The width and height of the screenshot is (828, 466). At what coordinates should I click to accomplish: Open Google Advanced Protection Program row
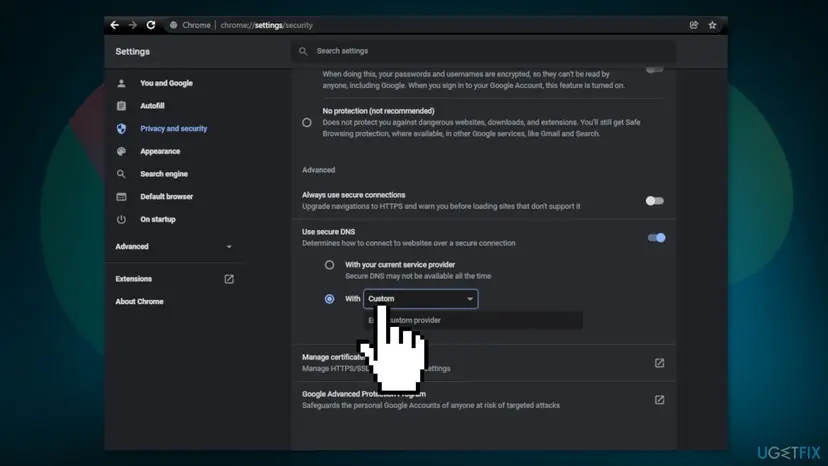pos(483,400)
